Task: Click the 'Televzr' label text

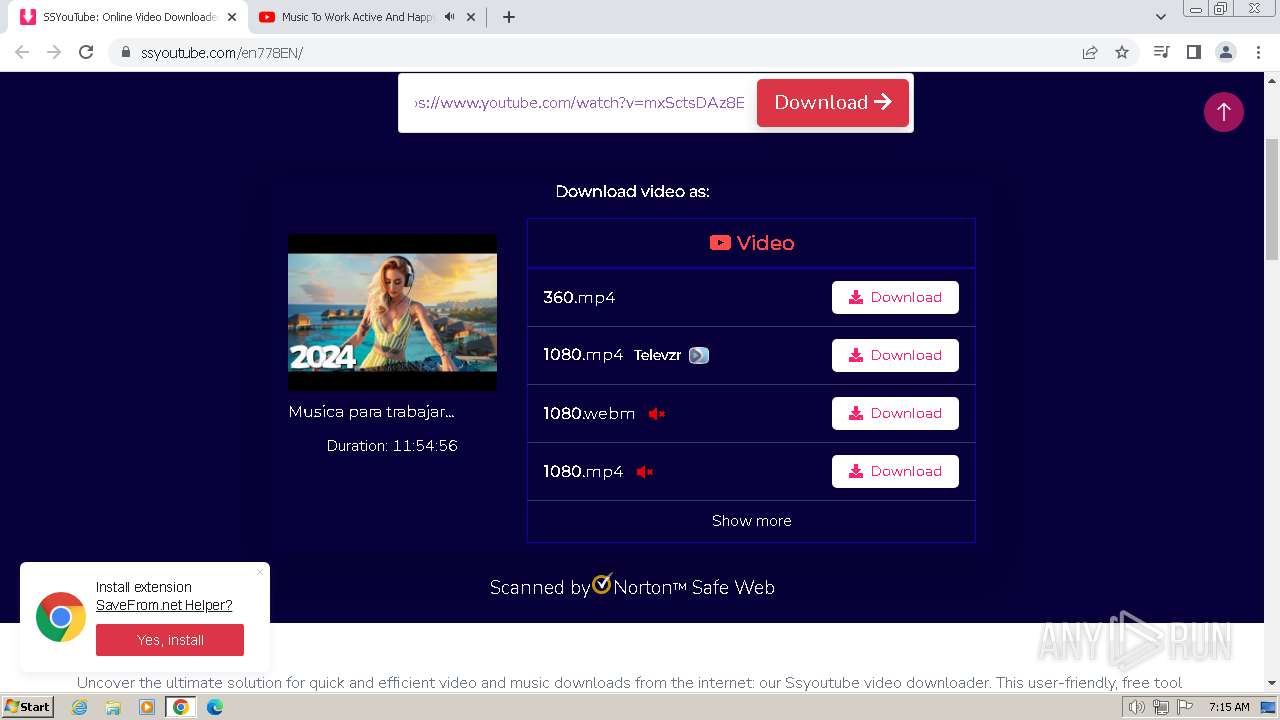Action: [657, 355]
